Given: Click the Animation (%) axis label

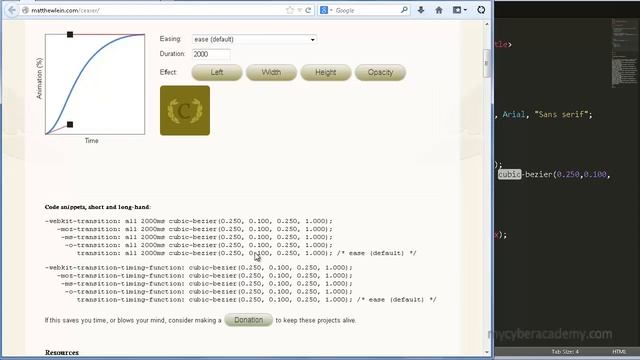Looking at the screenshot, I should (39, 78).
